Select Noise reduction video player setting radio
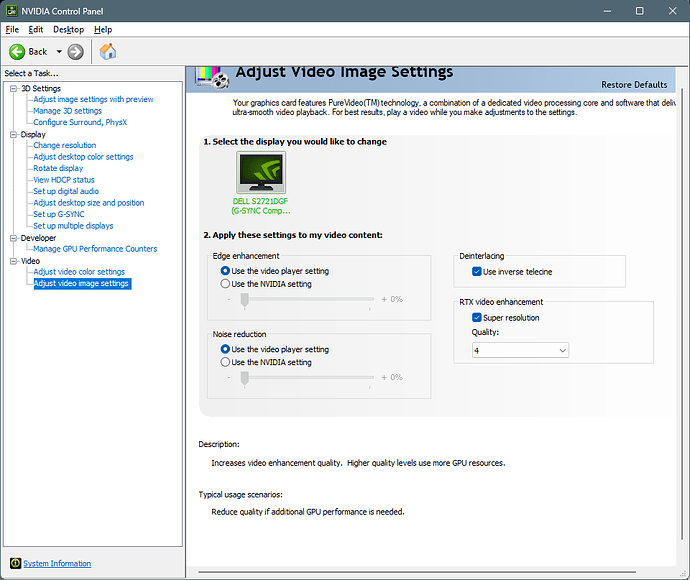The height and width of the screenshot is (580, 690). pyautogui.click(x=225, y=349)
